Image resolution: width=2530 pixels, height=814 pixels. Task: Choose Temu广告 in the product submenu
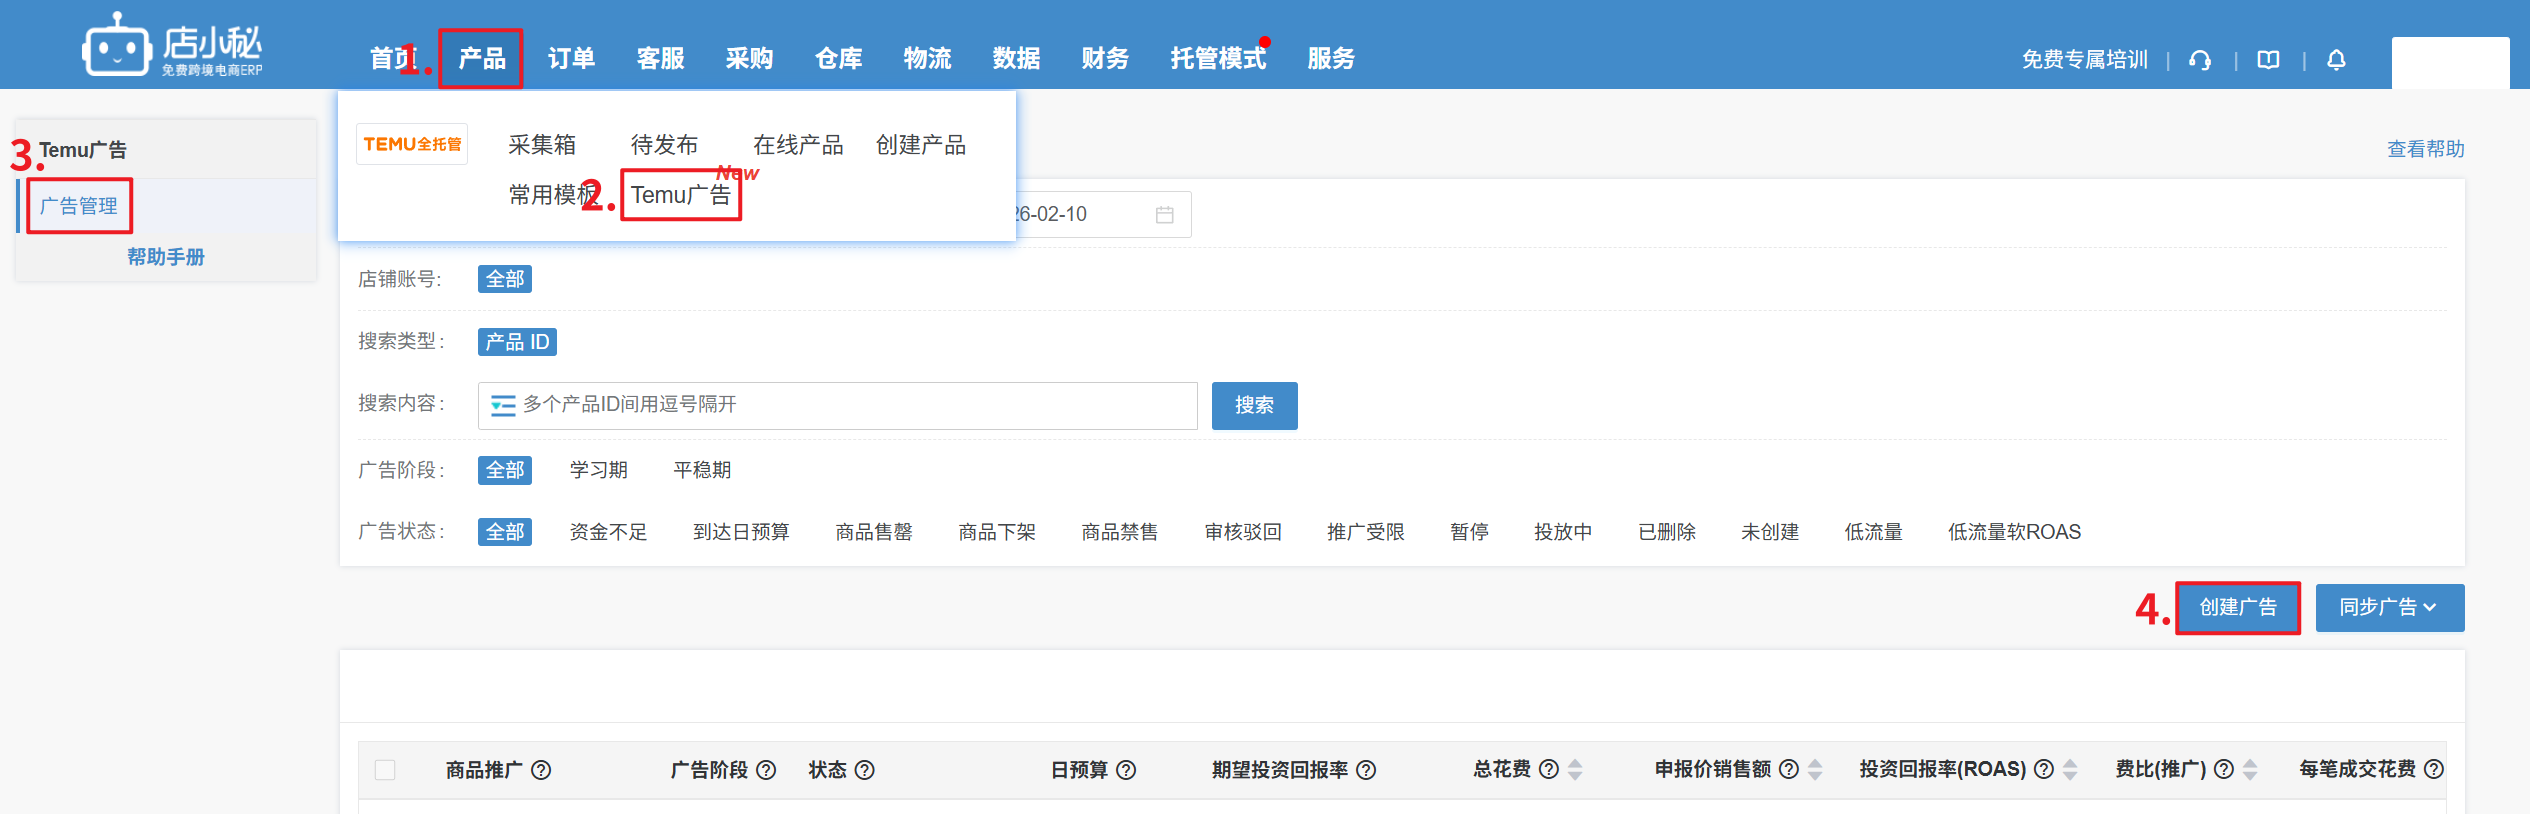click(x=680, y=195)
